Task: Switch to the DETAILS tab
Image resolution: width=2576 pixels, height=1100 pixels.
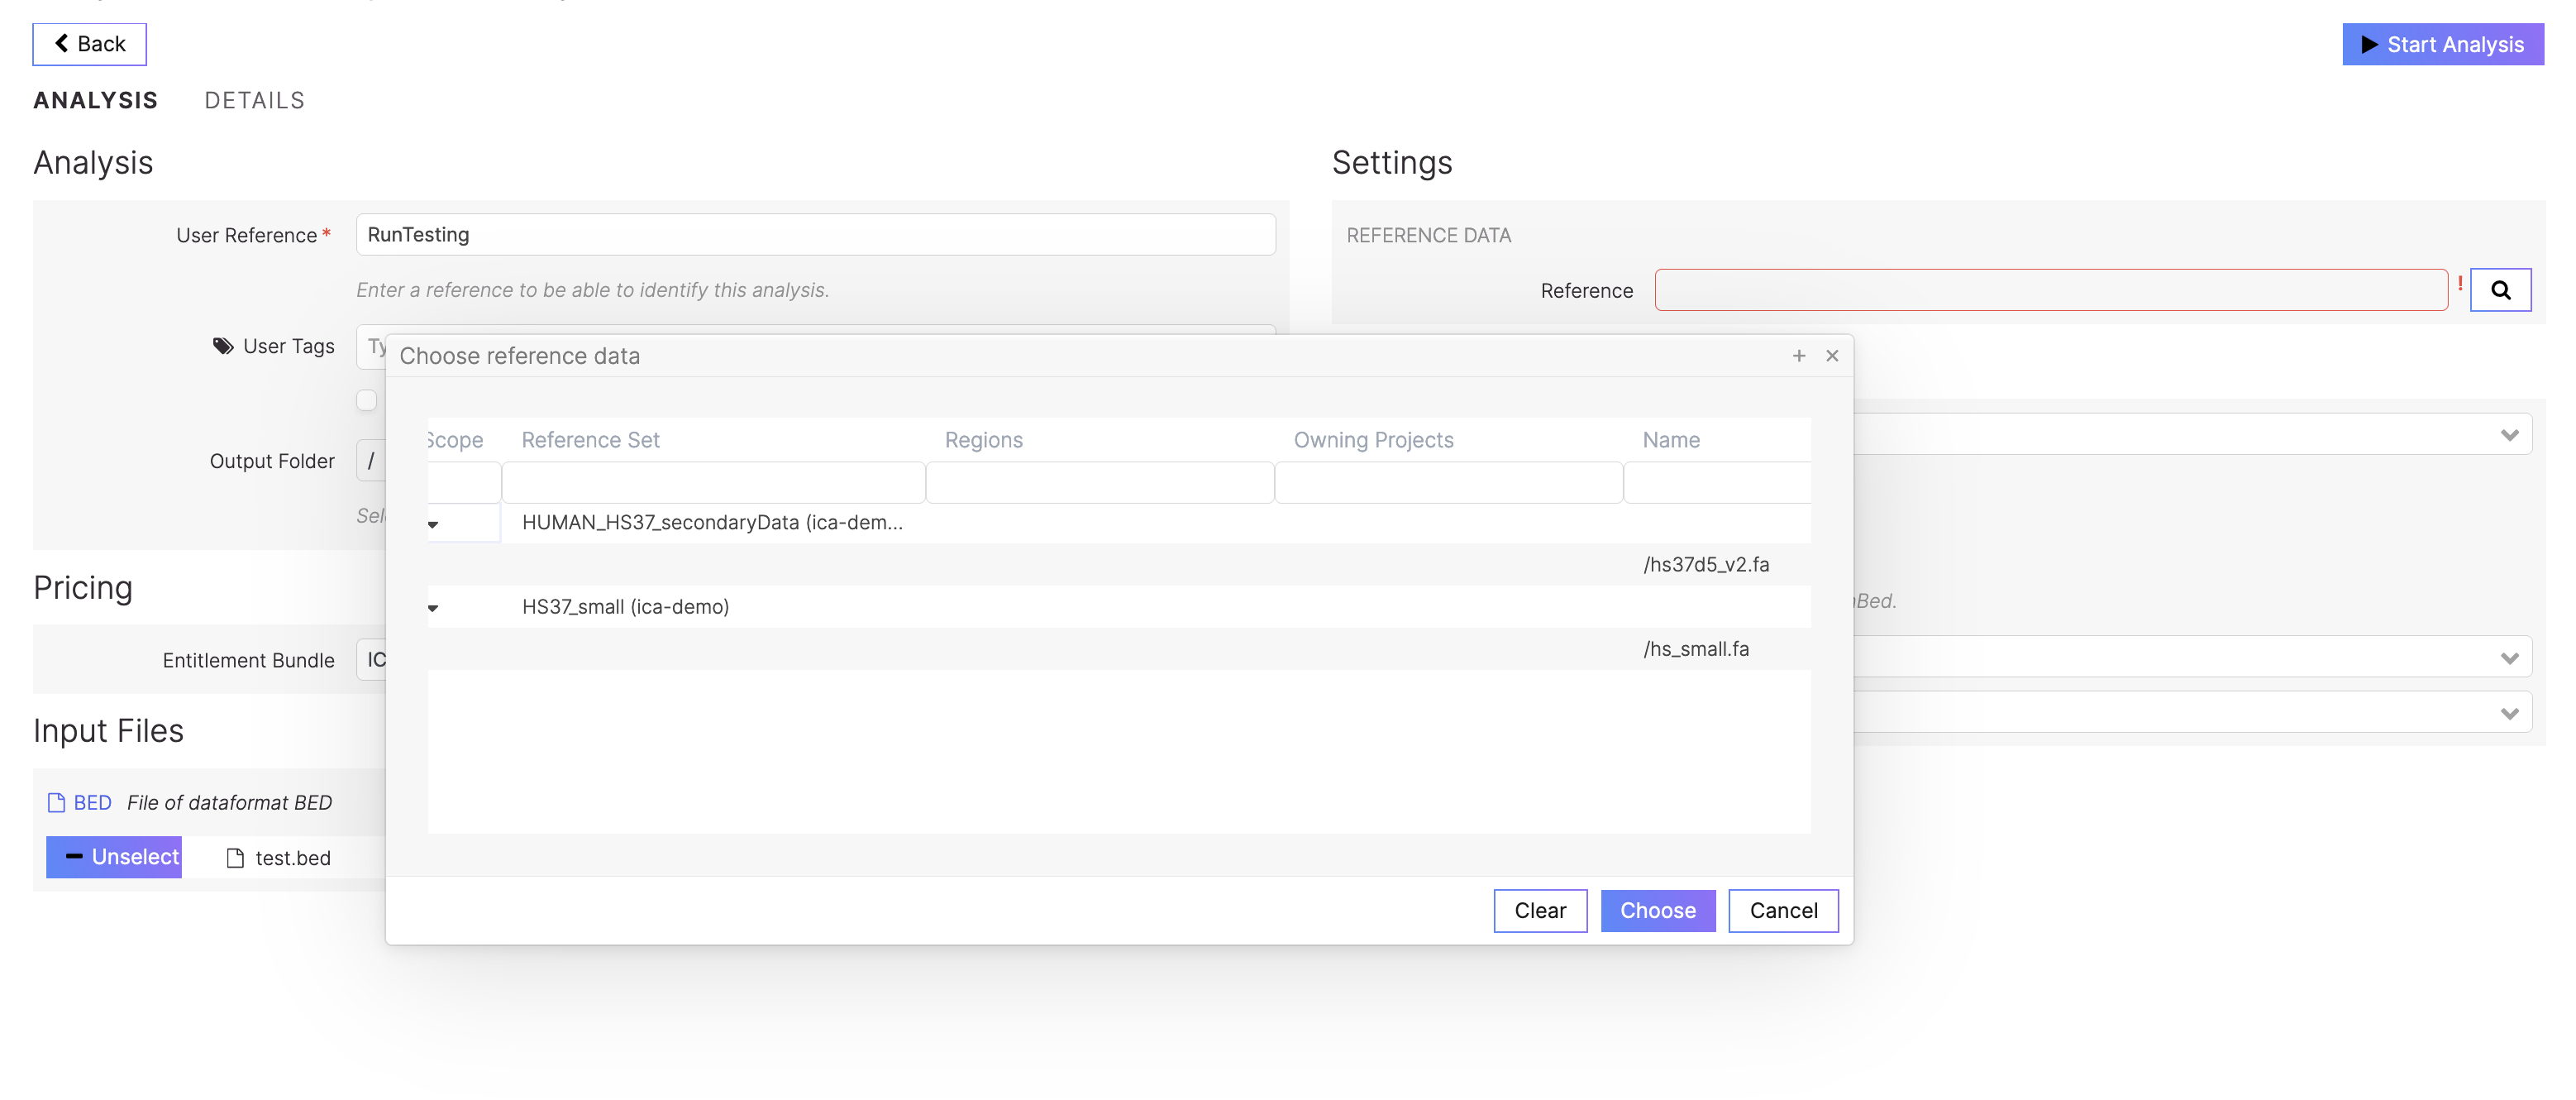Action: (254, 100)
